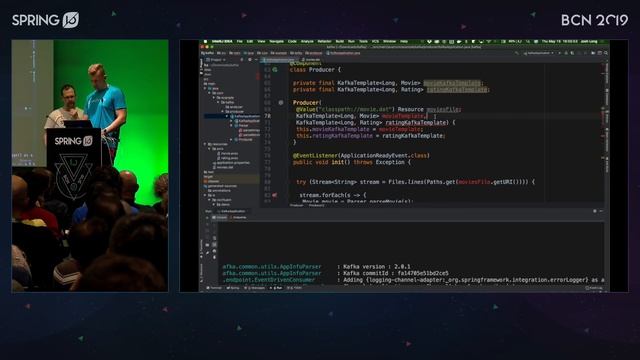Click the 'Kafka version : 2.0.1' console line
Image resolution: width=640 pixels, height=360 pixels.
point(377,267)
